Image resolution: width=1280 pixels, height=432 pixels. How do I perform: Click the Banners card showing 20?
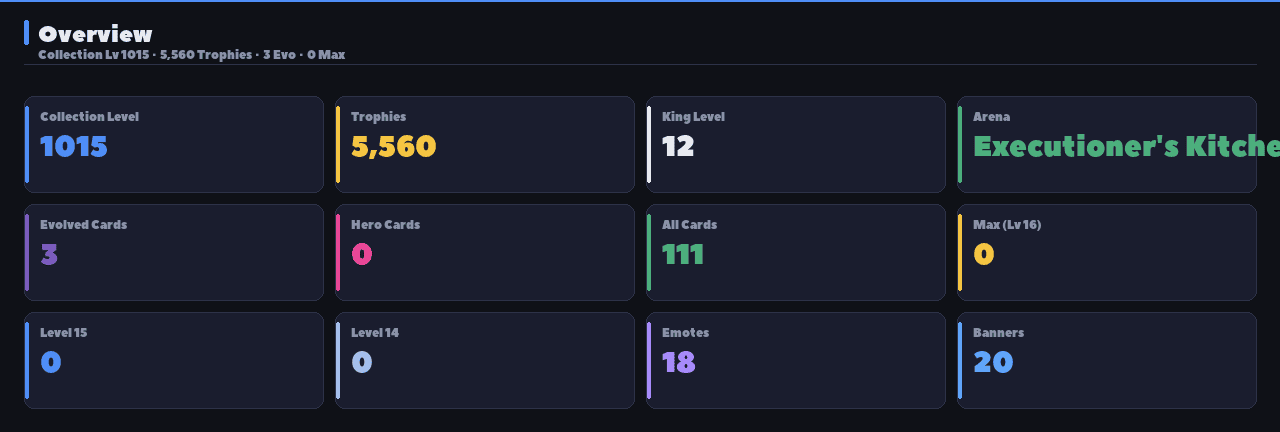point(1107,360)
